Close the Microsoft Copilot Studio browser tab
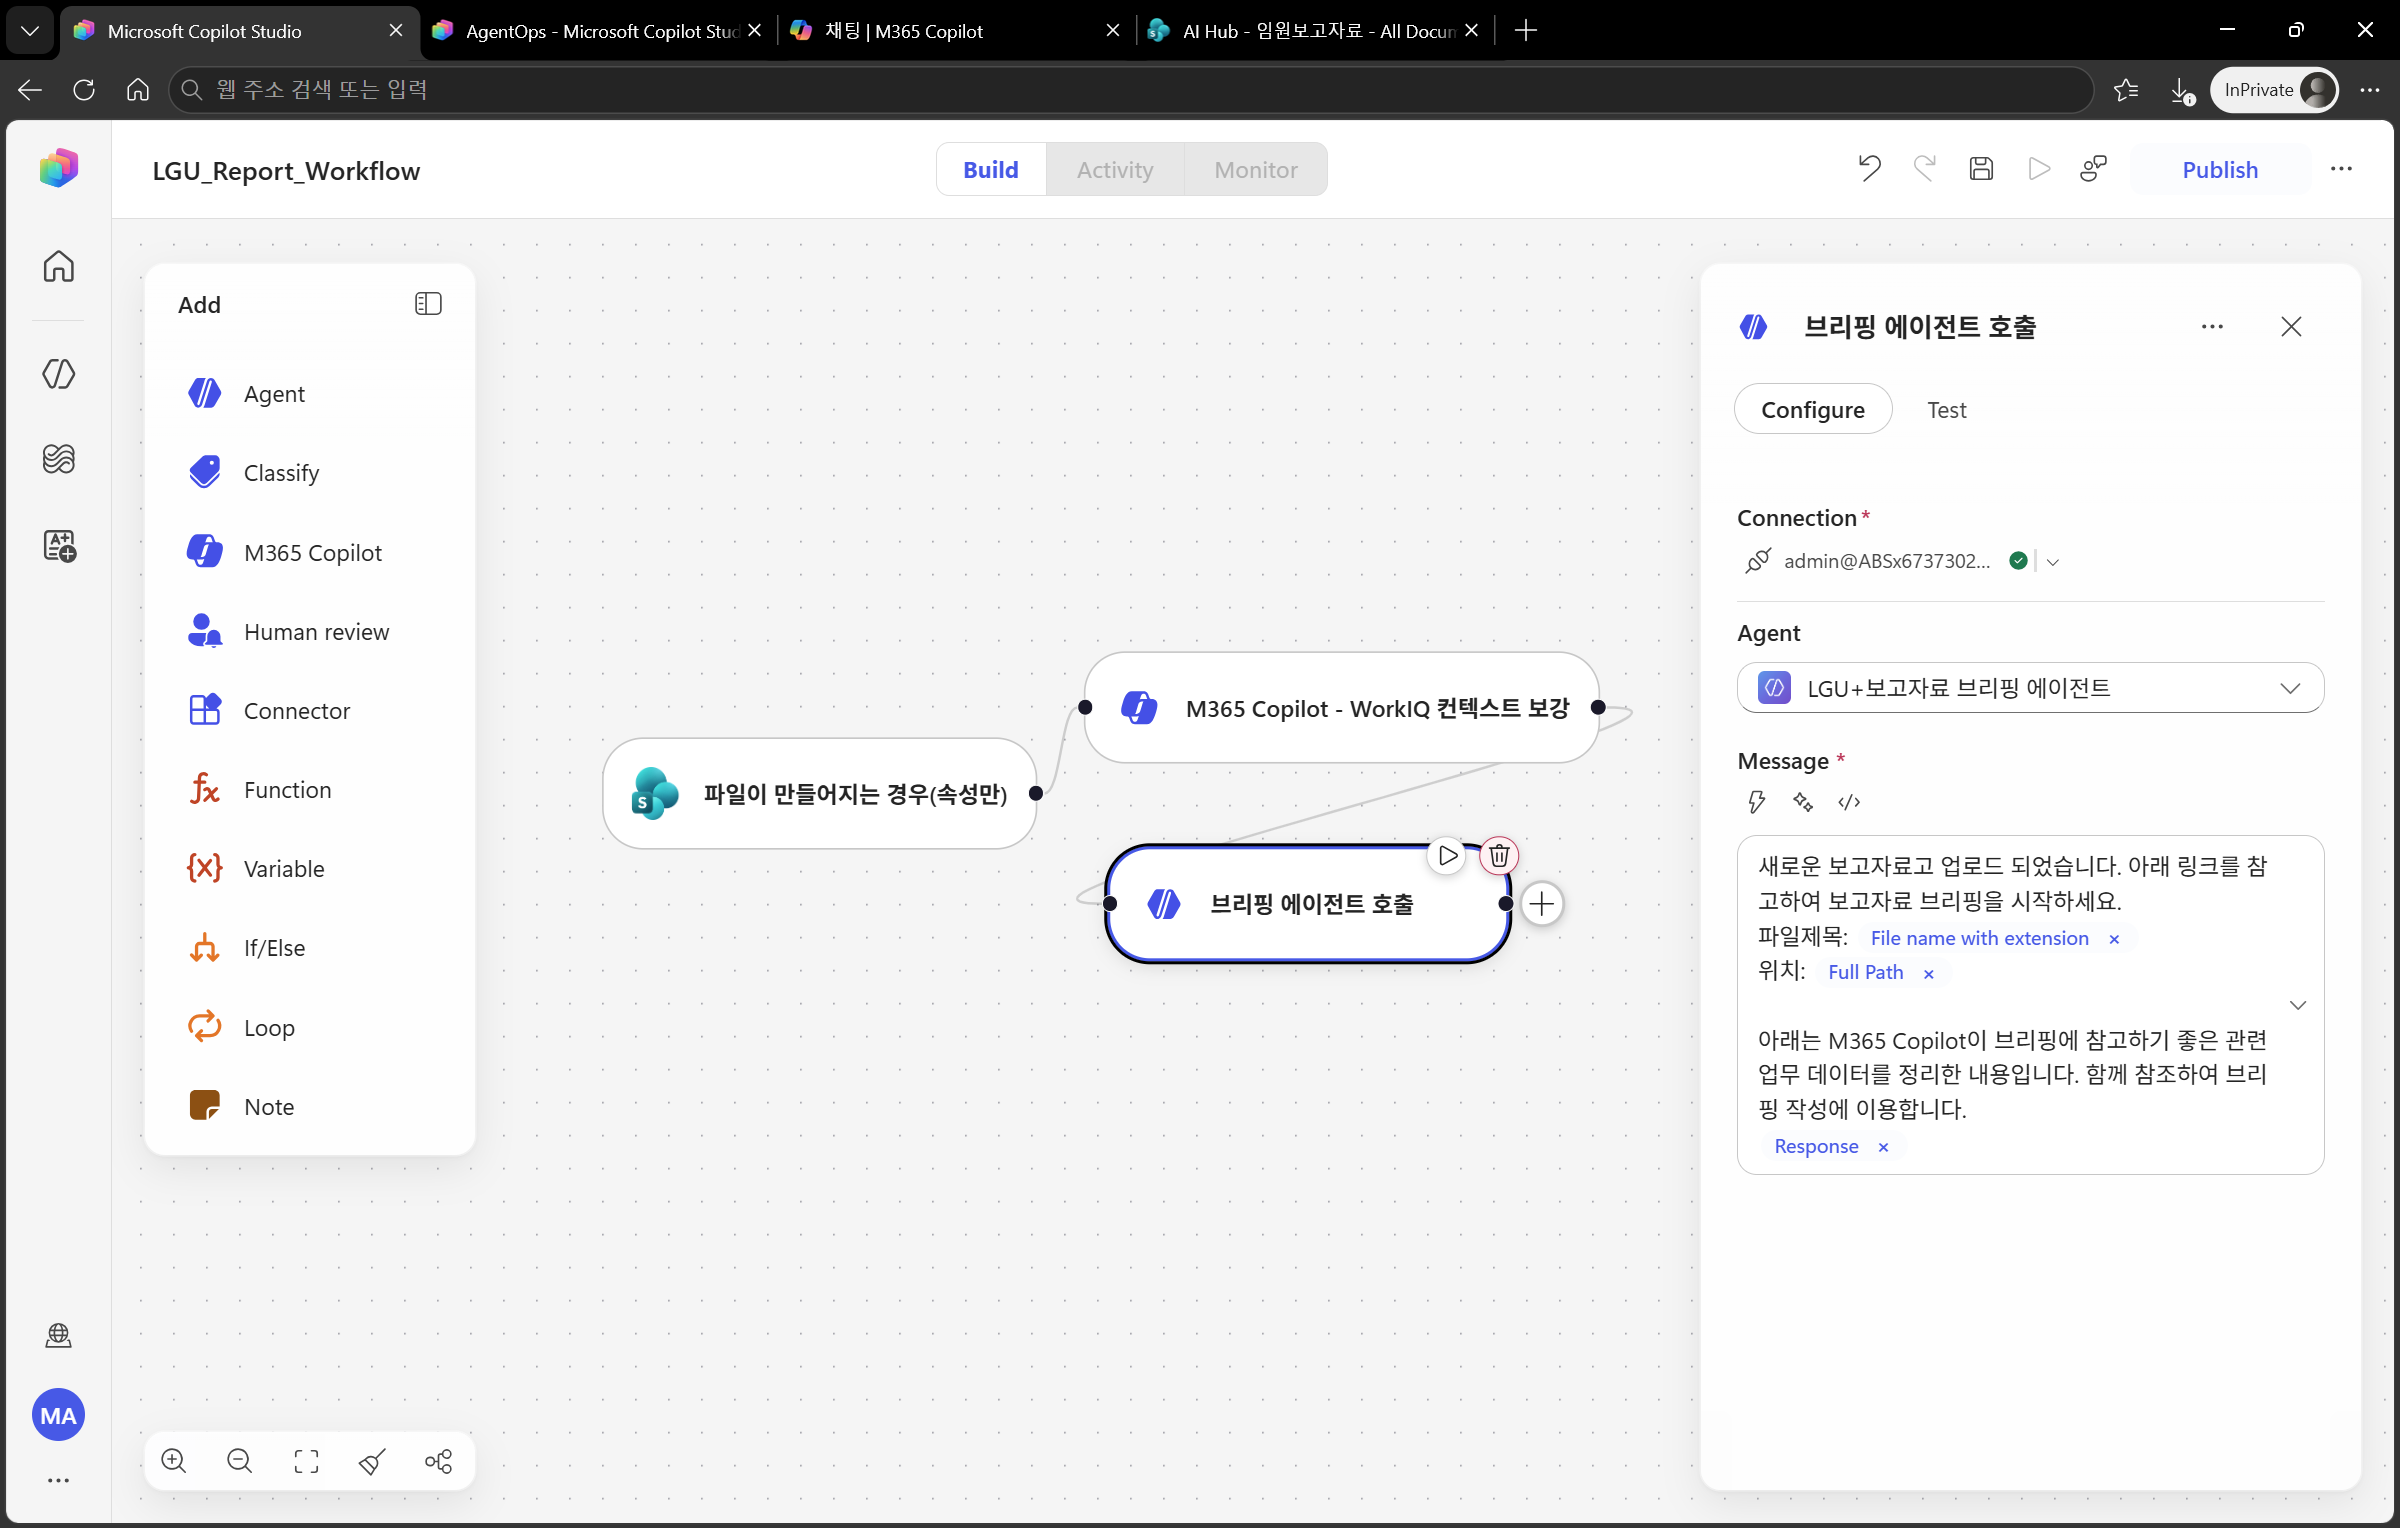Image resolution: width=2400 pixels, height=1528 pixels. [396, 31]
